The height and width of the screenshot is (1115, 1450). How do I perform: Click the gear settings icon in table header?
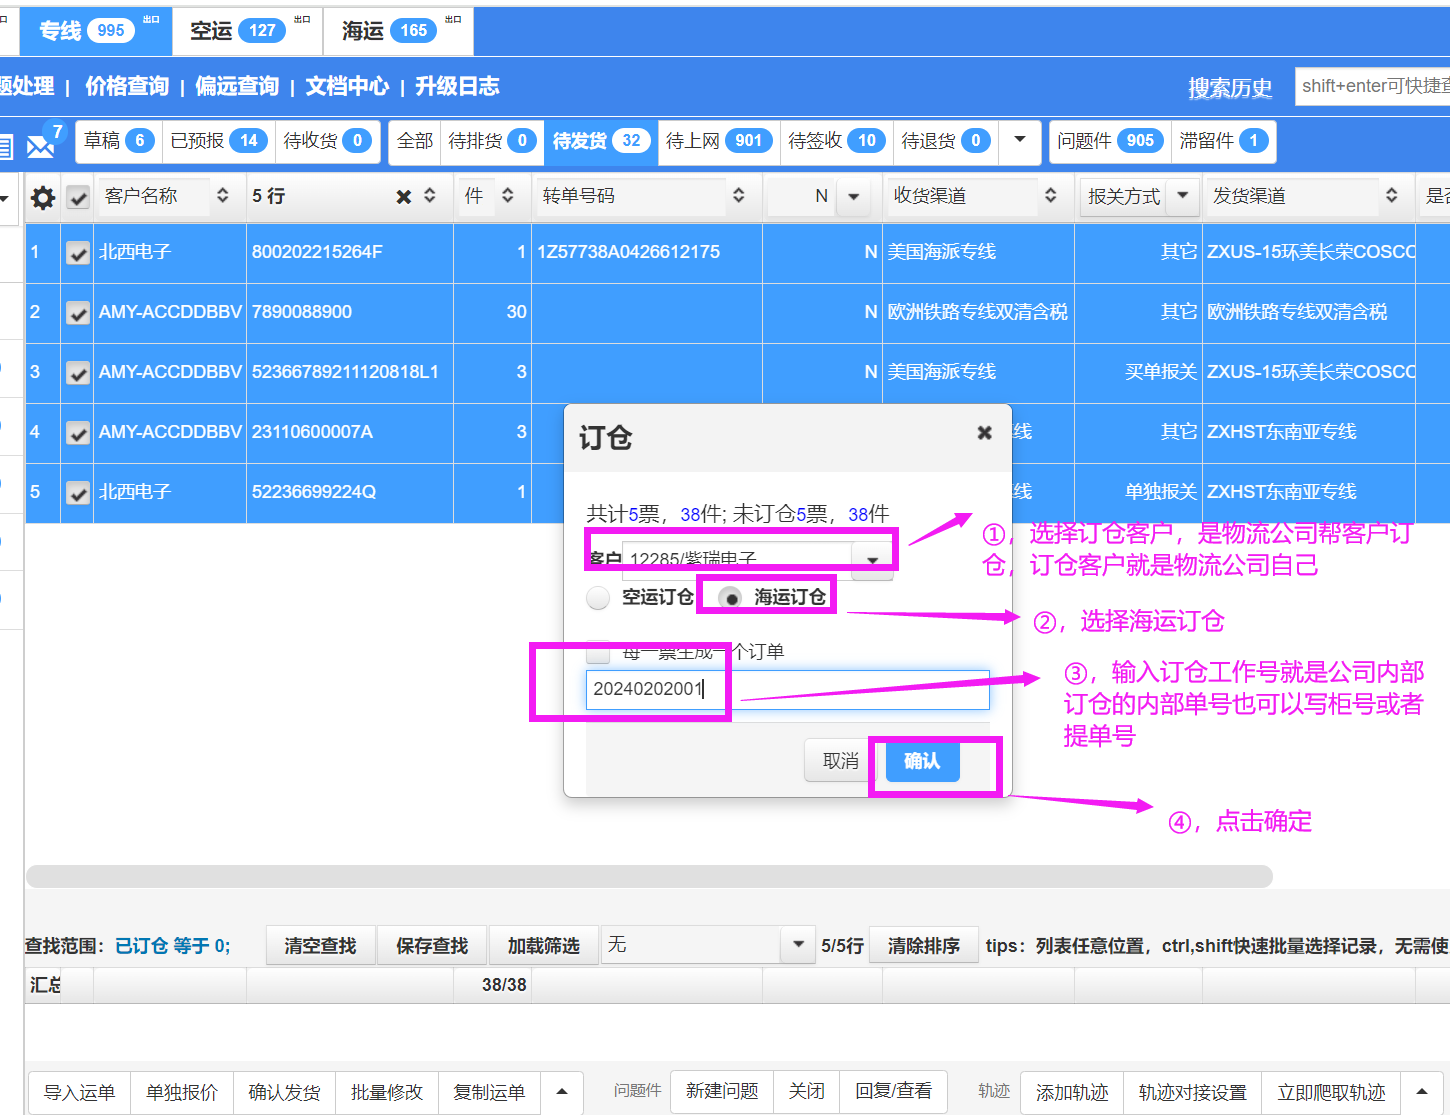pyautogui.click(x=43, y=197)
